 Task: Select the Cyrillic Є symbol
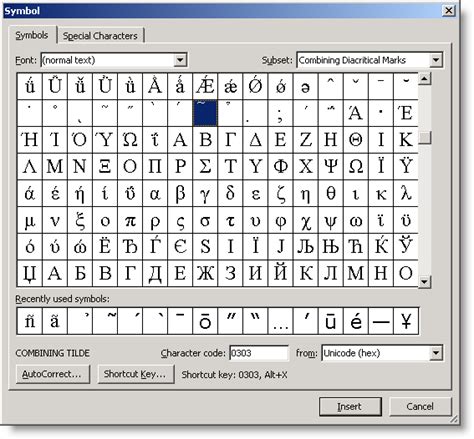point(180,247)
